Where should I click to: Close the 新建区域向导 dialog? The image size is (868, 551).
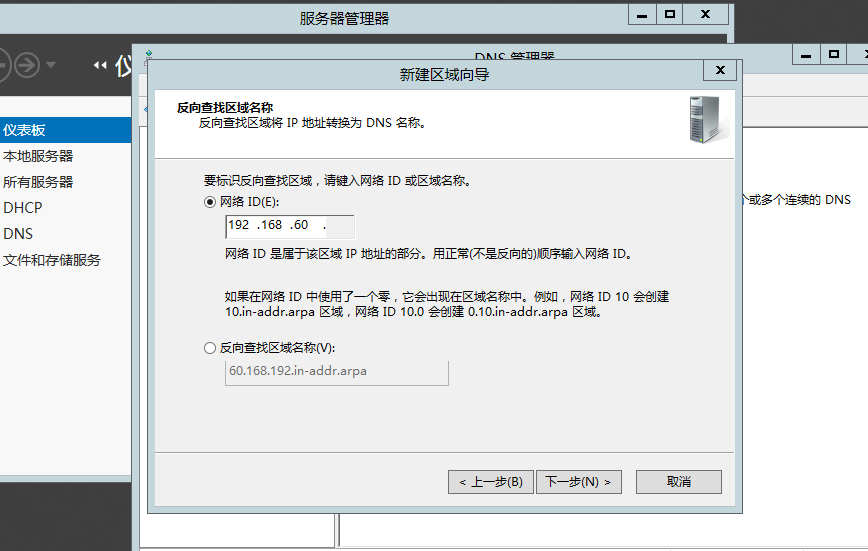[720, 70]
